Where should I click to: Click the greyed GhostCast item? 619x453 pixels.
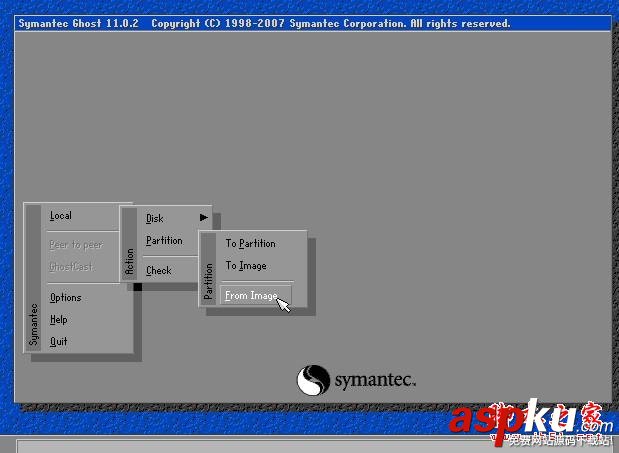[x=71, y=267]
